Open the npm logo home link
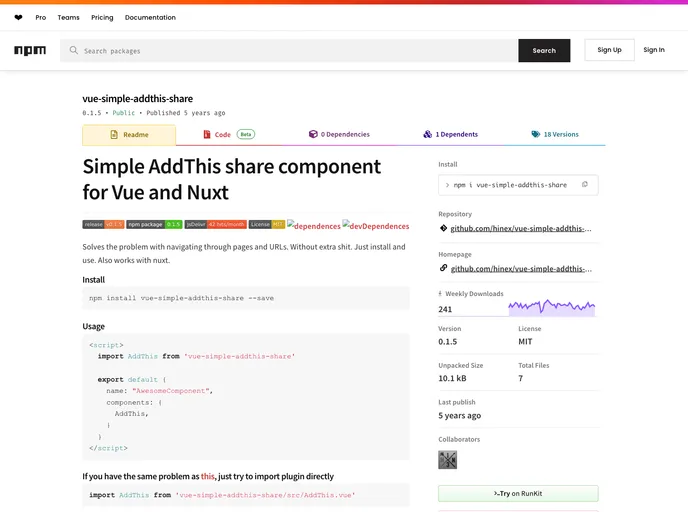Screen dimensions: 688x512 [30, 50]
